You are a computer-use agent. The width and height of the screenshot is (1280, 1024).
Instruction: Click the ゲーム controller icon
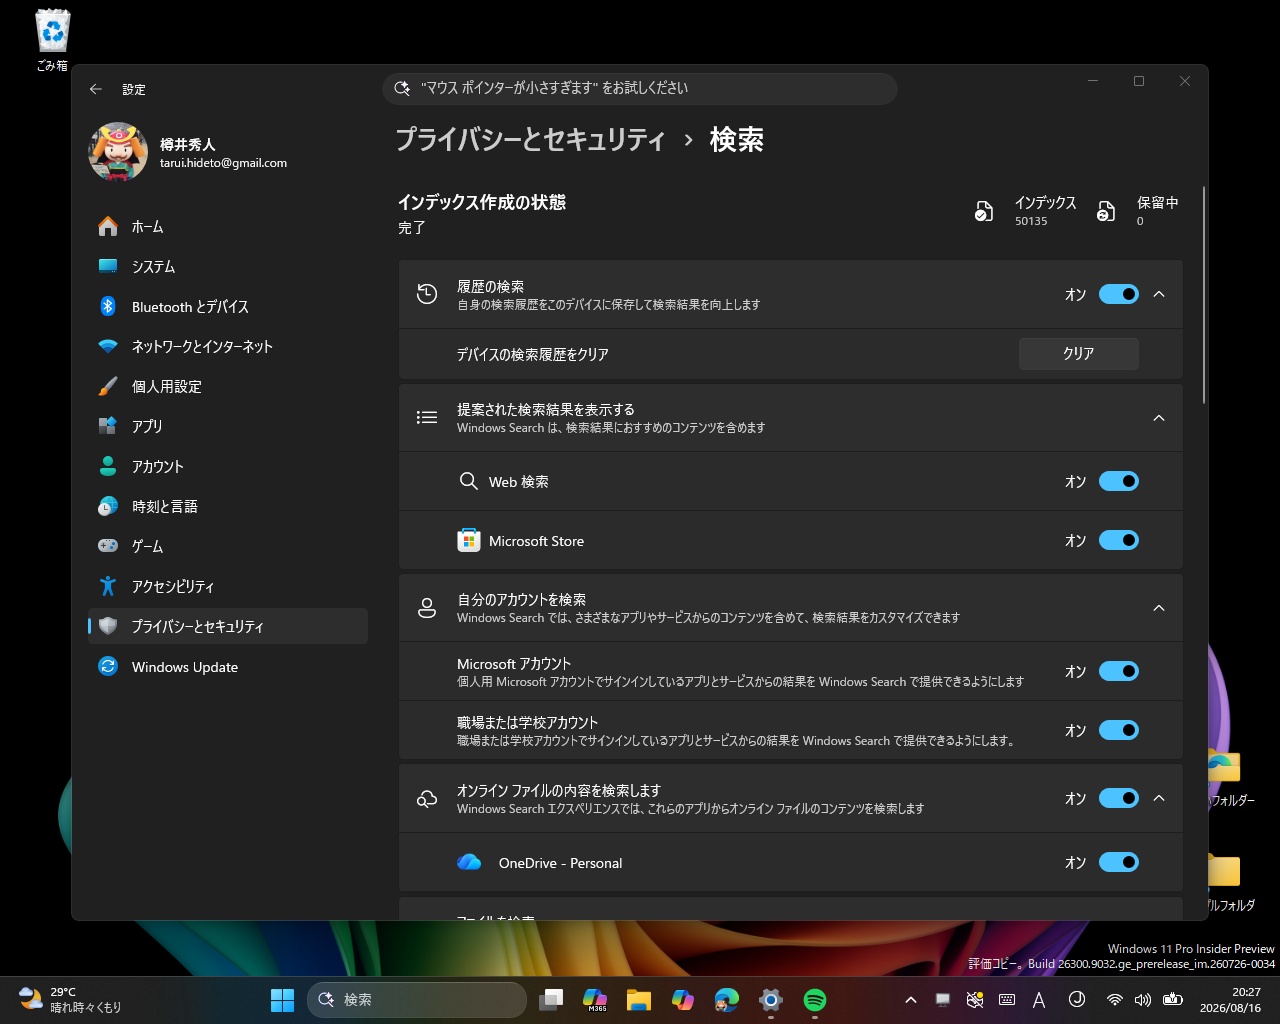click(108, 546)
